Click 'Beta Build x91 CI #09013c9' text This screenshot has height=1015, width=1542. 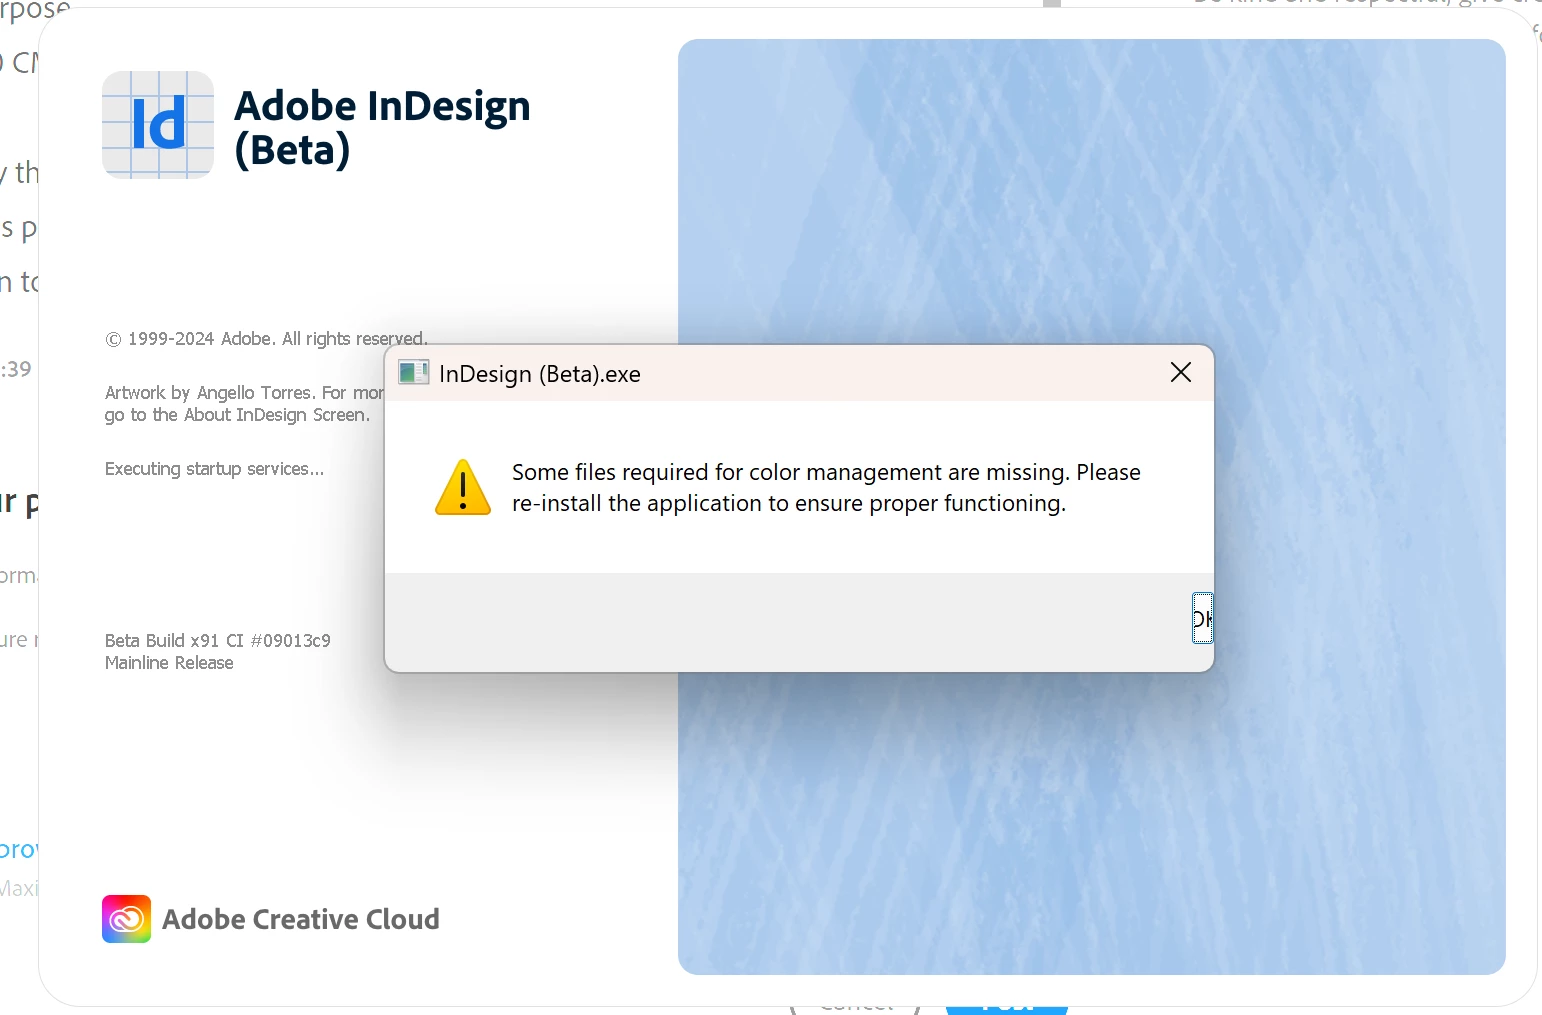pyautogui.click(x=218, y=641)
